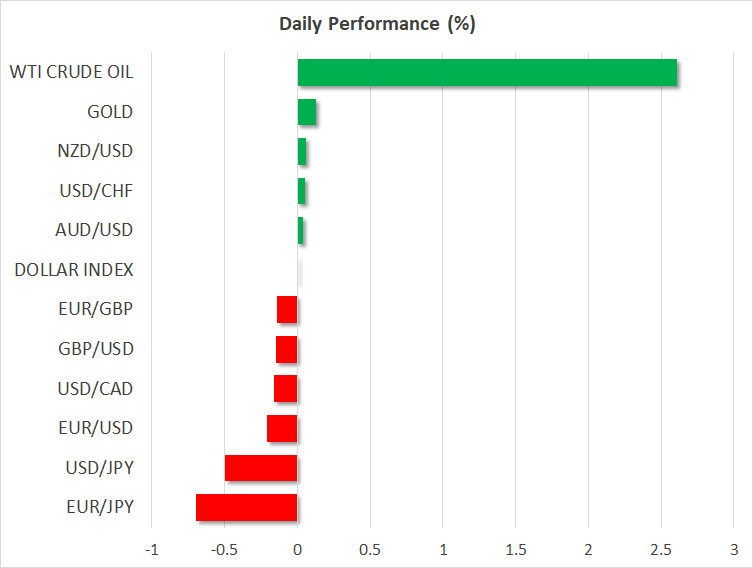The height and width of the screenshot is (568, 753).
Task: Click the WTI Crude Oil green bar
Action: 487,73
